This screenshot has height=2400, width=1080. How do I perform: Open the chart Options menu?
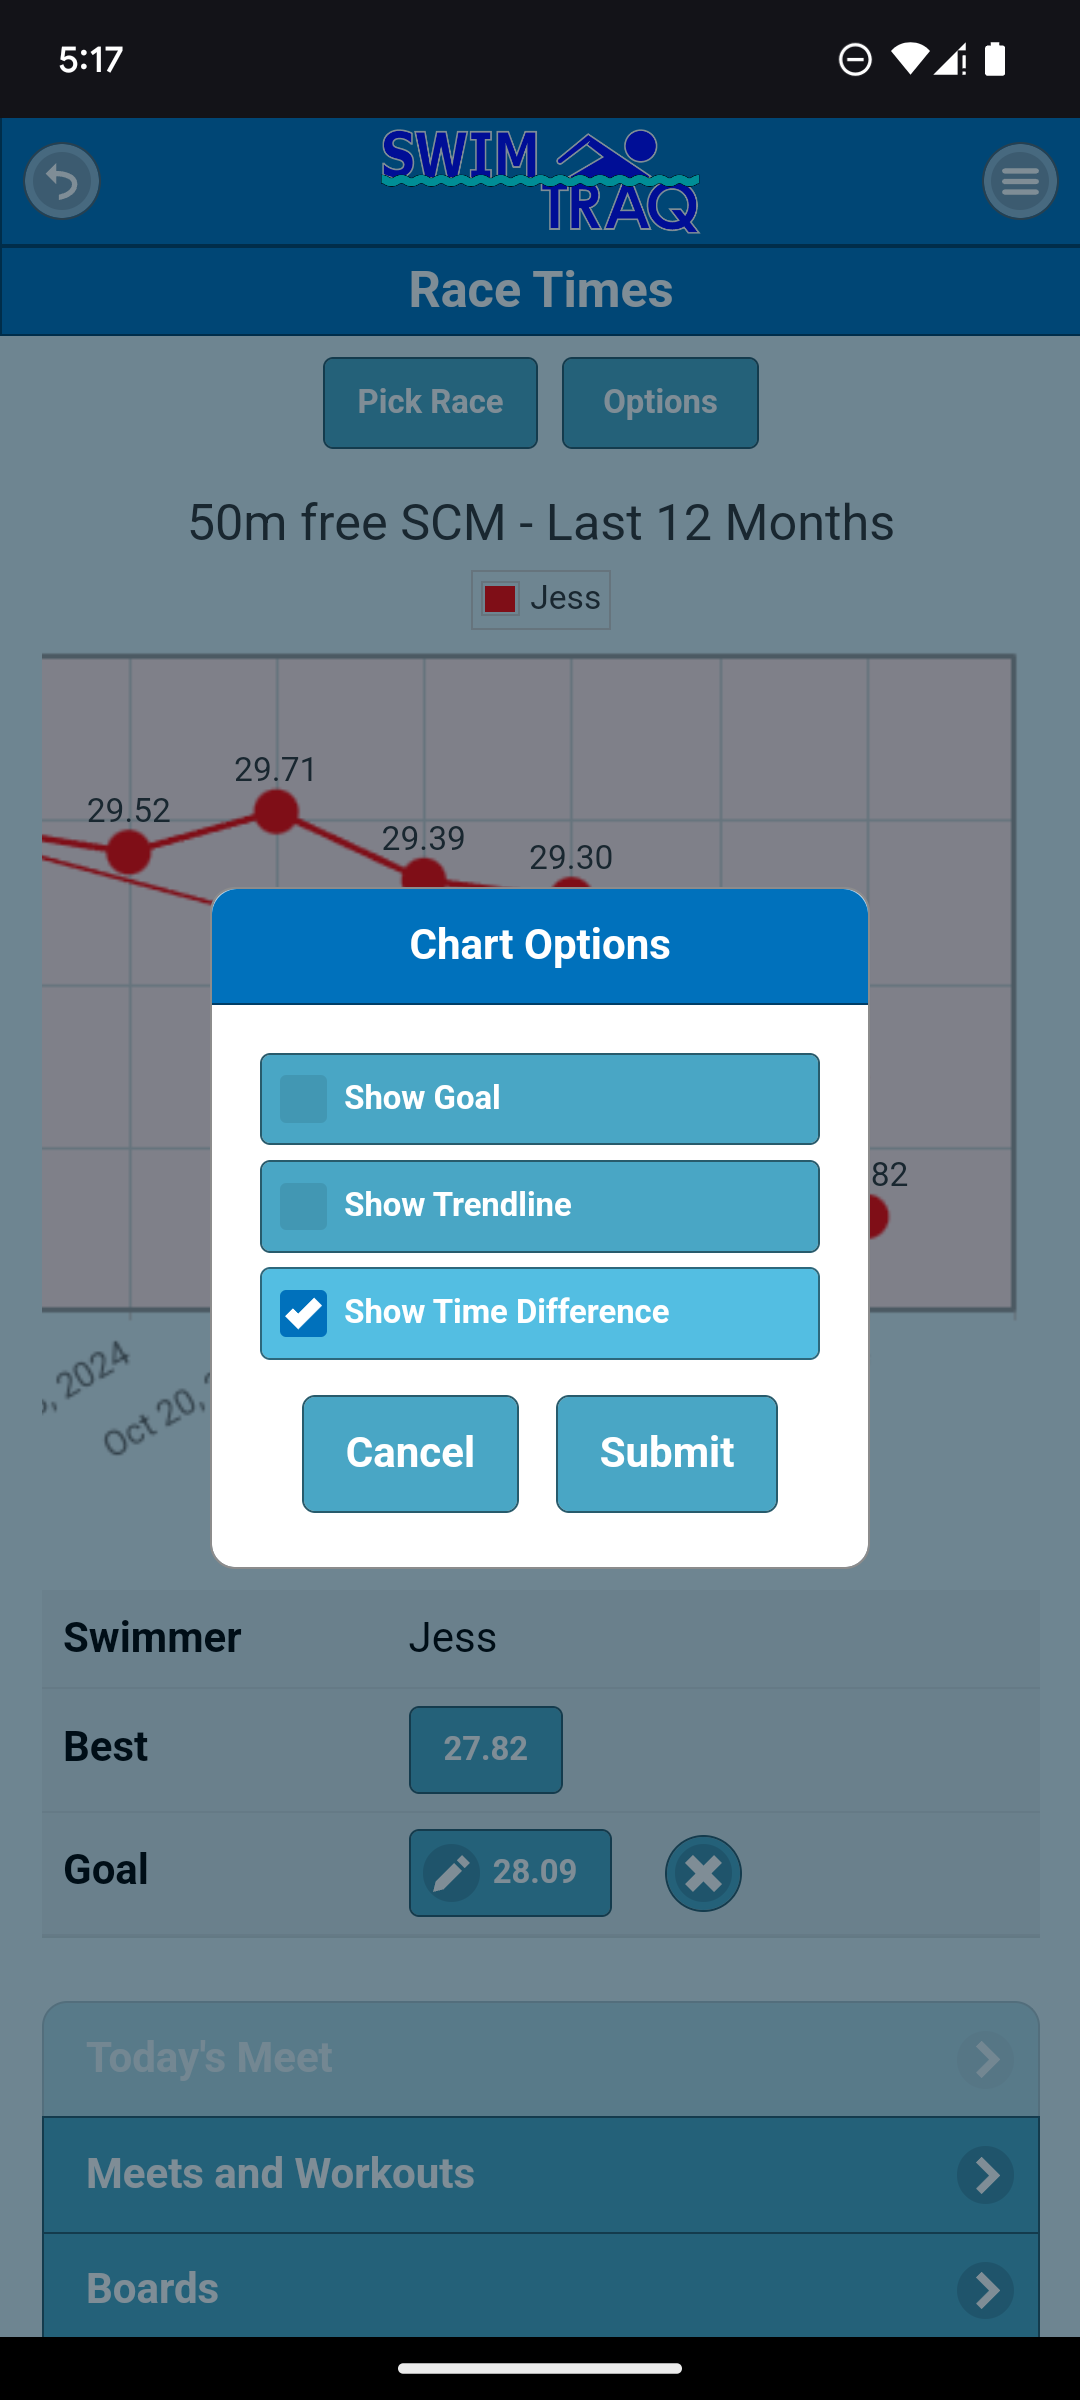(x=660, y=403)
